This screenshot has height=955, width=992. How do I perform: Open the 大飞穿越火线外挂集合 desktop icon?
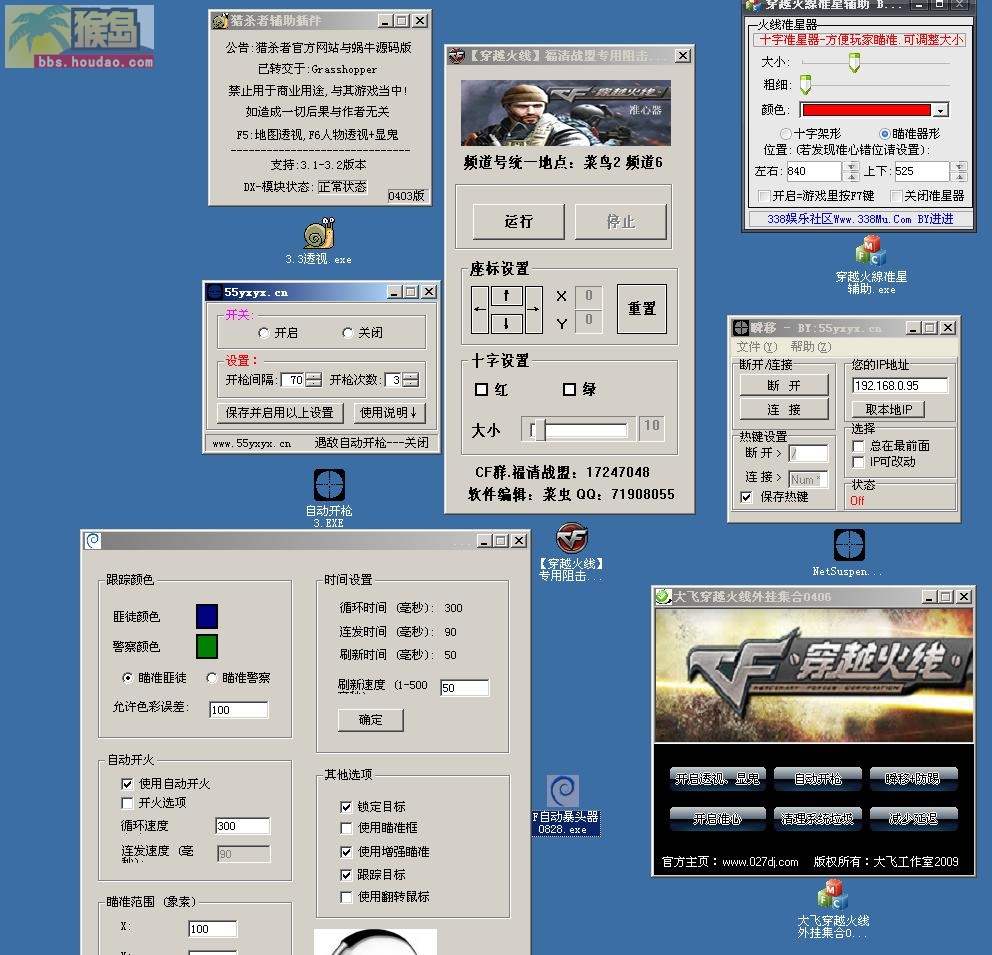coord(833,895)
